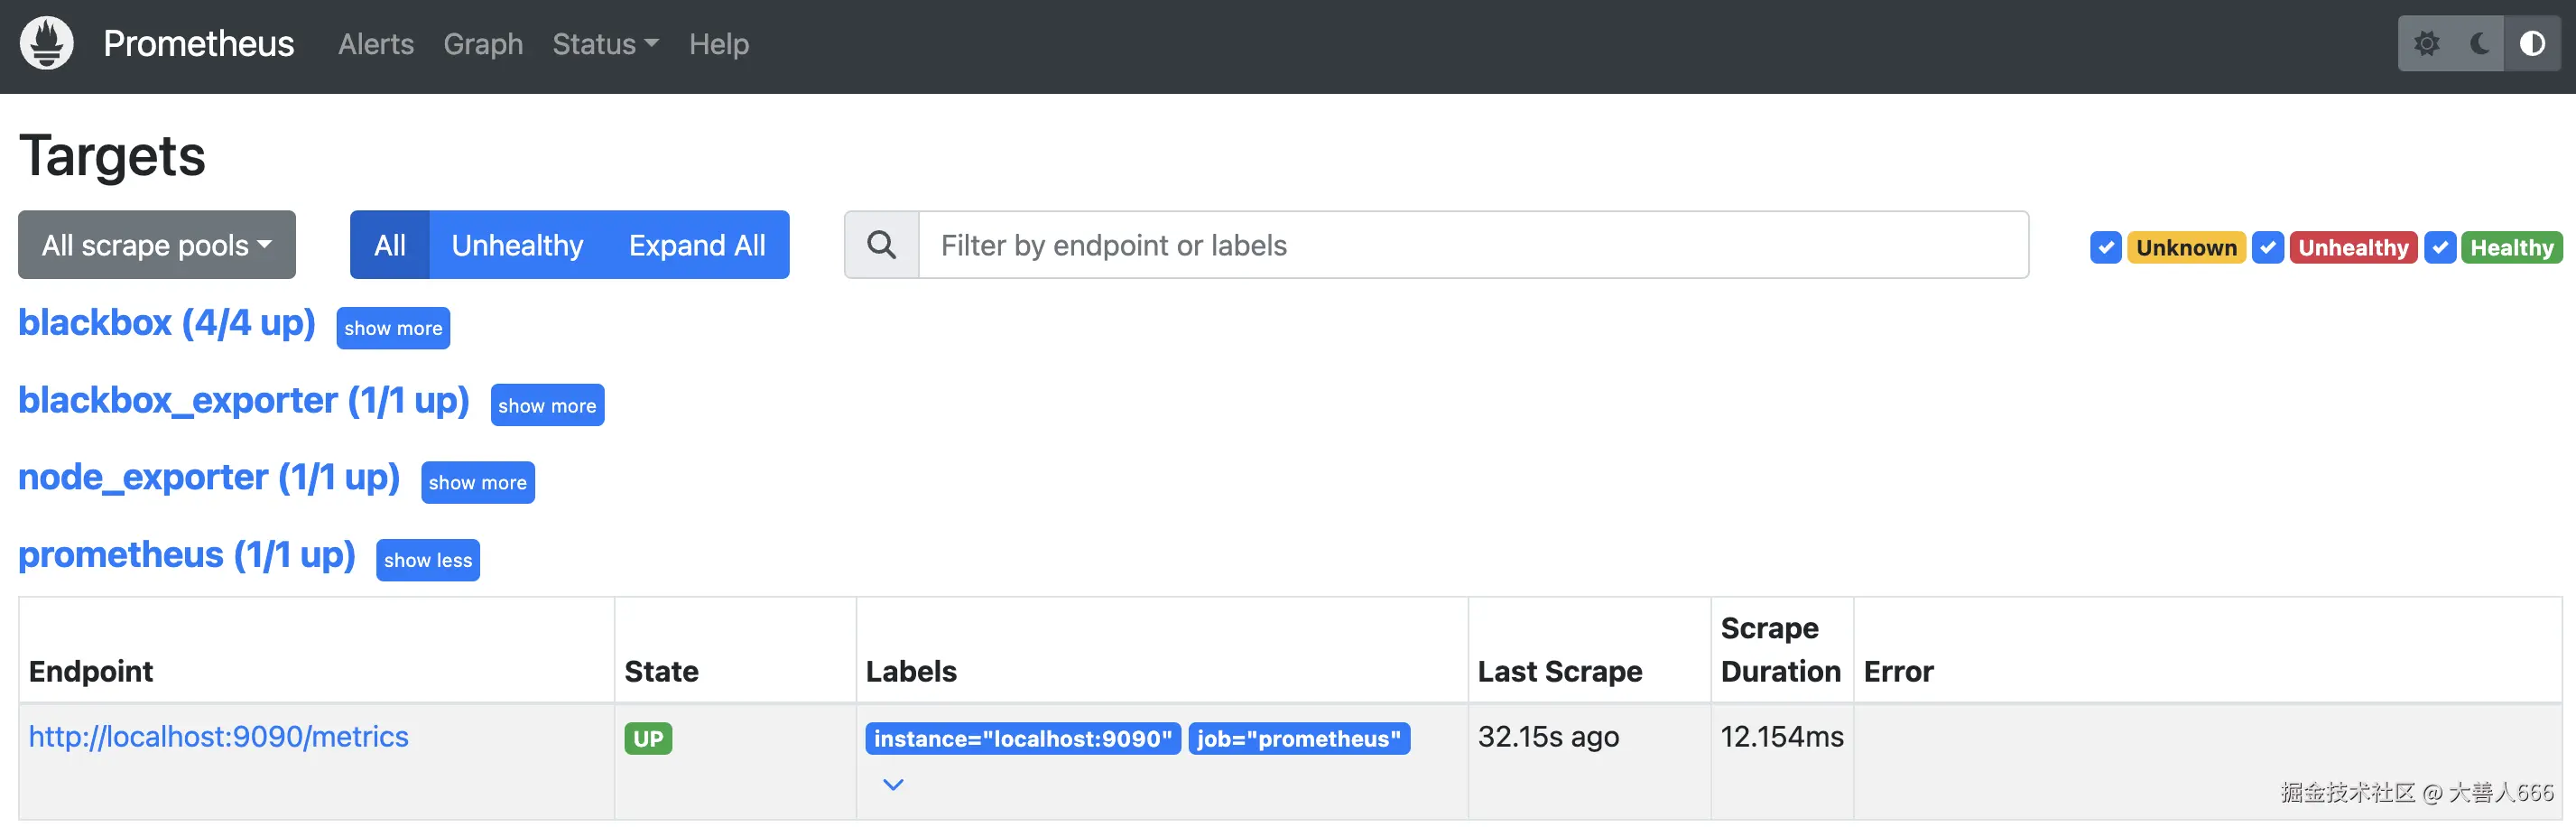This screenshot has width=2576, height=827.
Task: Open the Alerts page
Action: (x=376, y=44)
